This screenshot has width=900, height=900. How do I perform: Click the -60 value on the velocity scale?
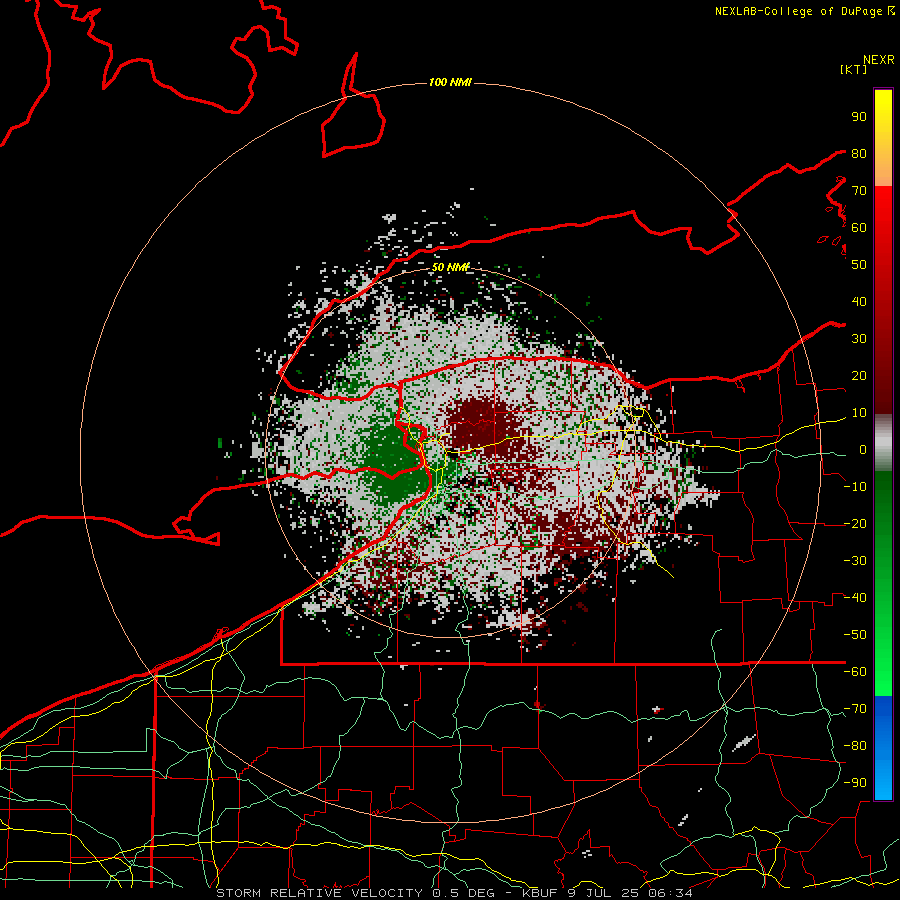point(855,672)
